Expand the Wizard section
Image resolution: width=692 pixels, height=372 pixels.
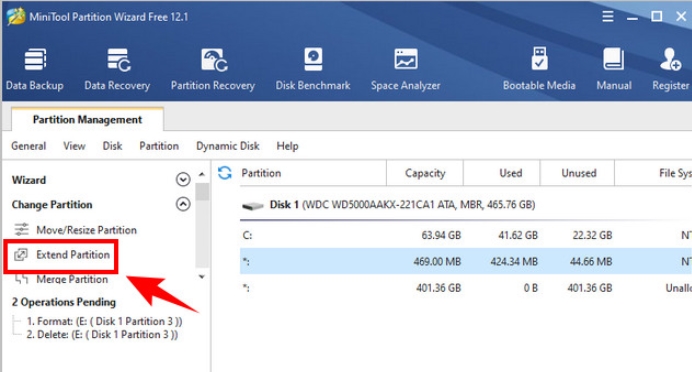(183, 179)
